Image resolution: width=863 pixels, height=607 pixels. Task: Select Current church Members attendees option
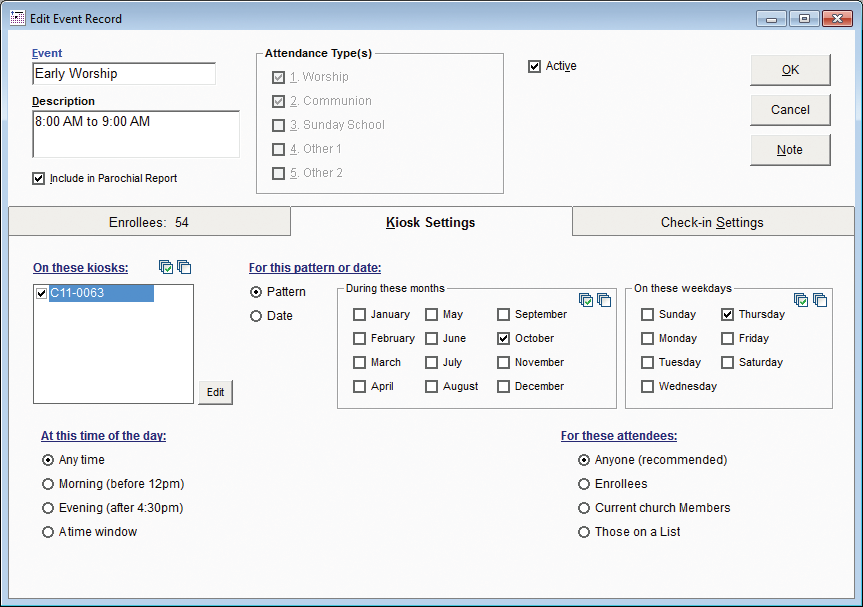(584, 508)
